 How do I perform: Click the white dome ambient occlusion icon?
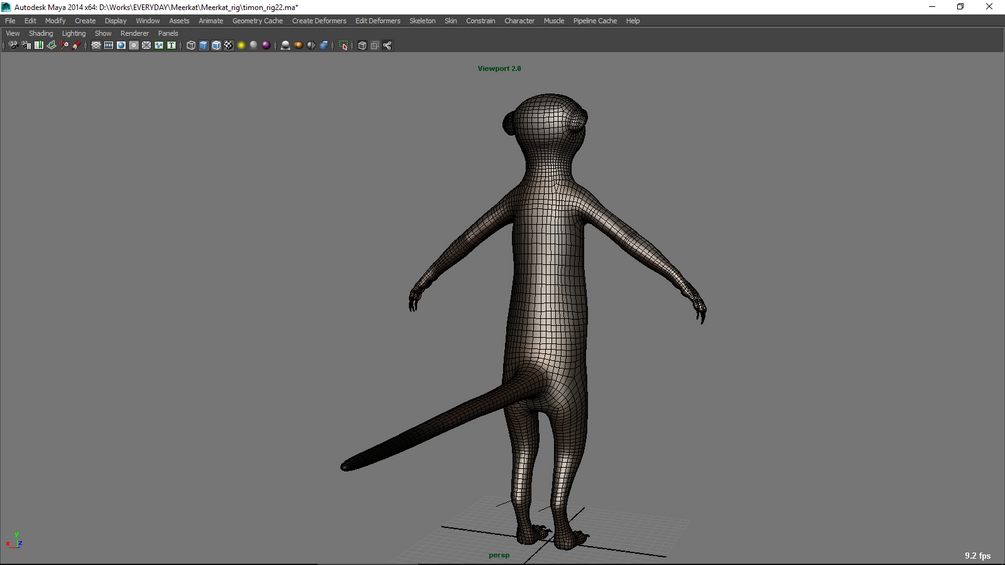[x=285, y=45]
